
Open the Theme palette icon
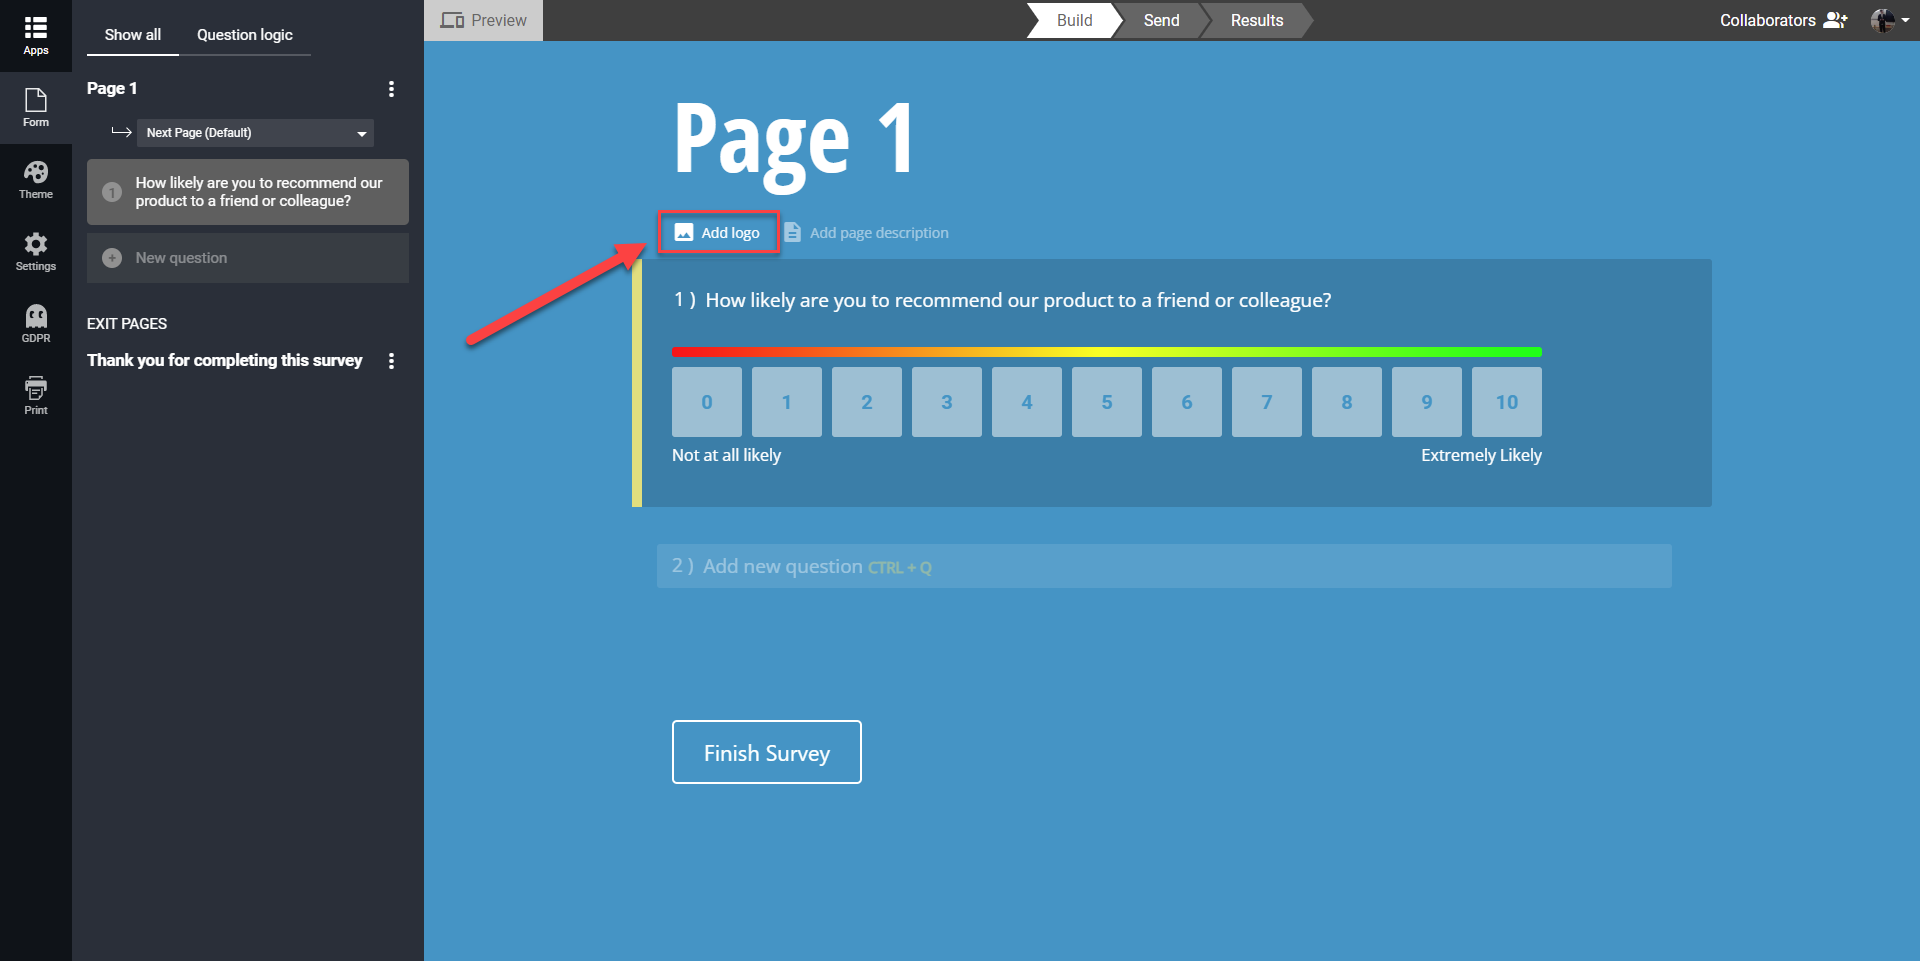[x=36, y=172]
